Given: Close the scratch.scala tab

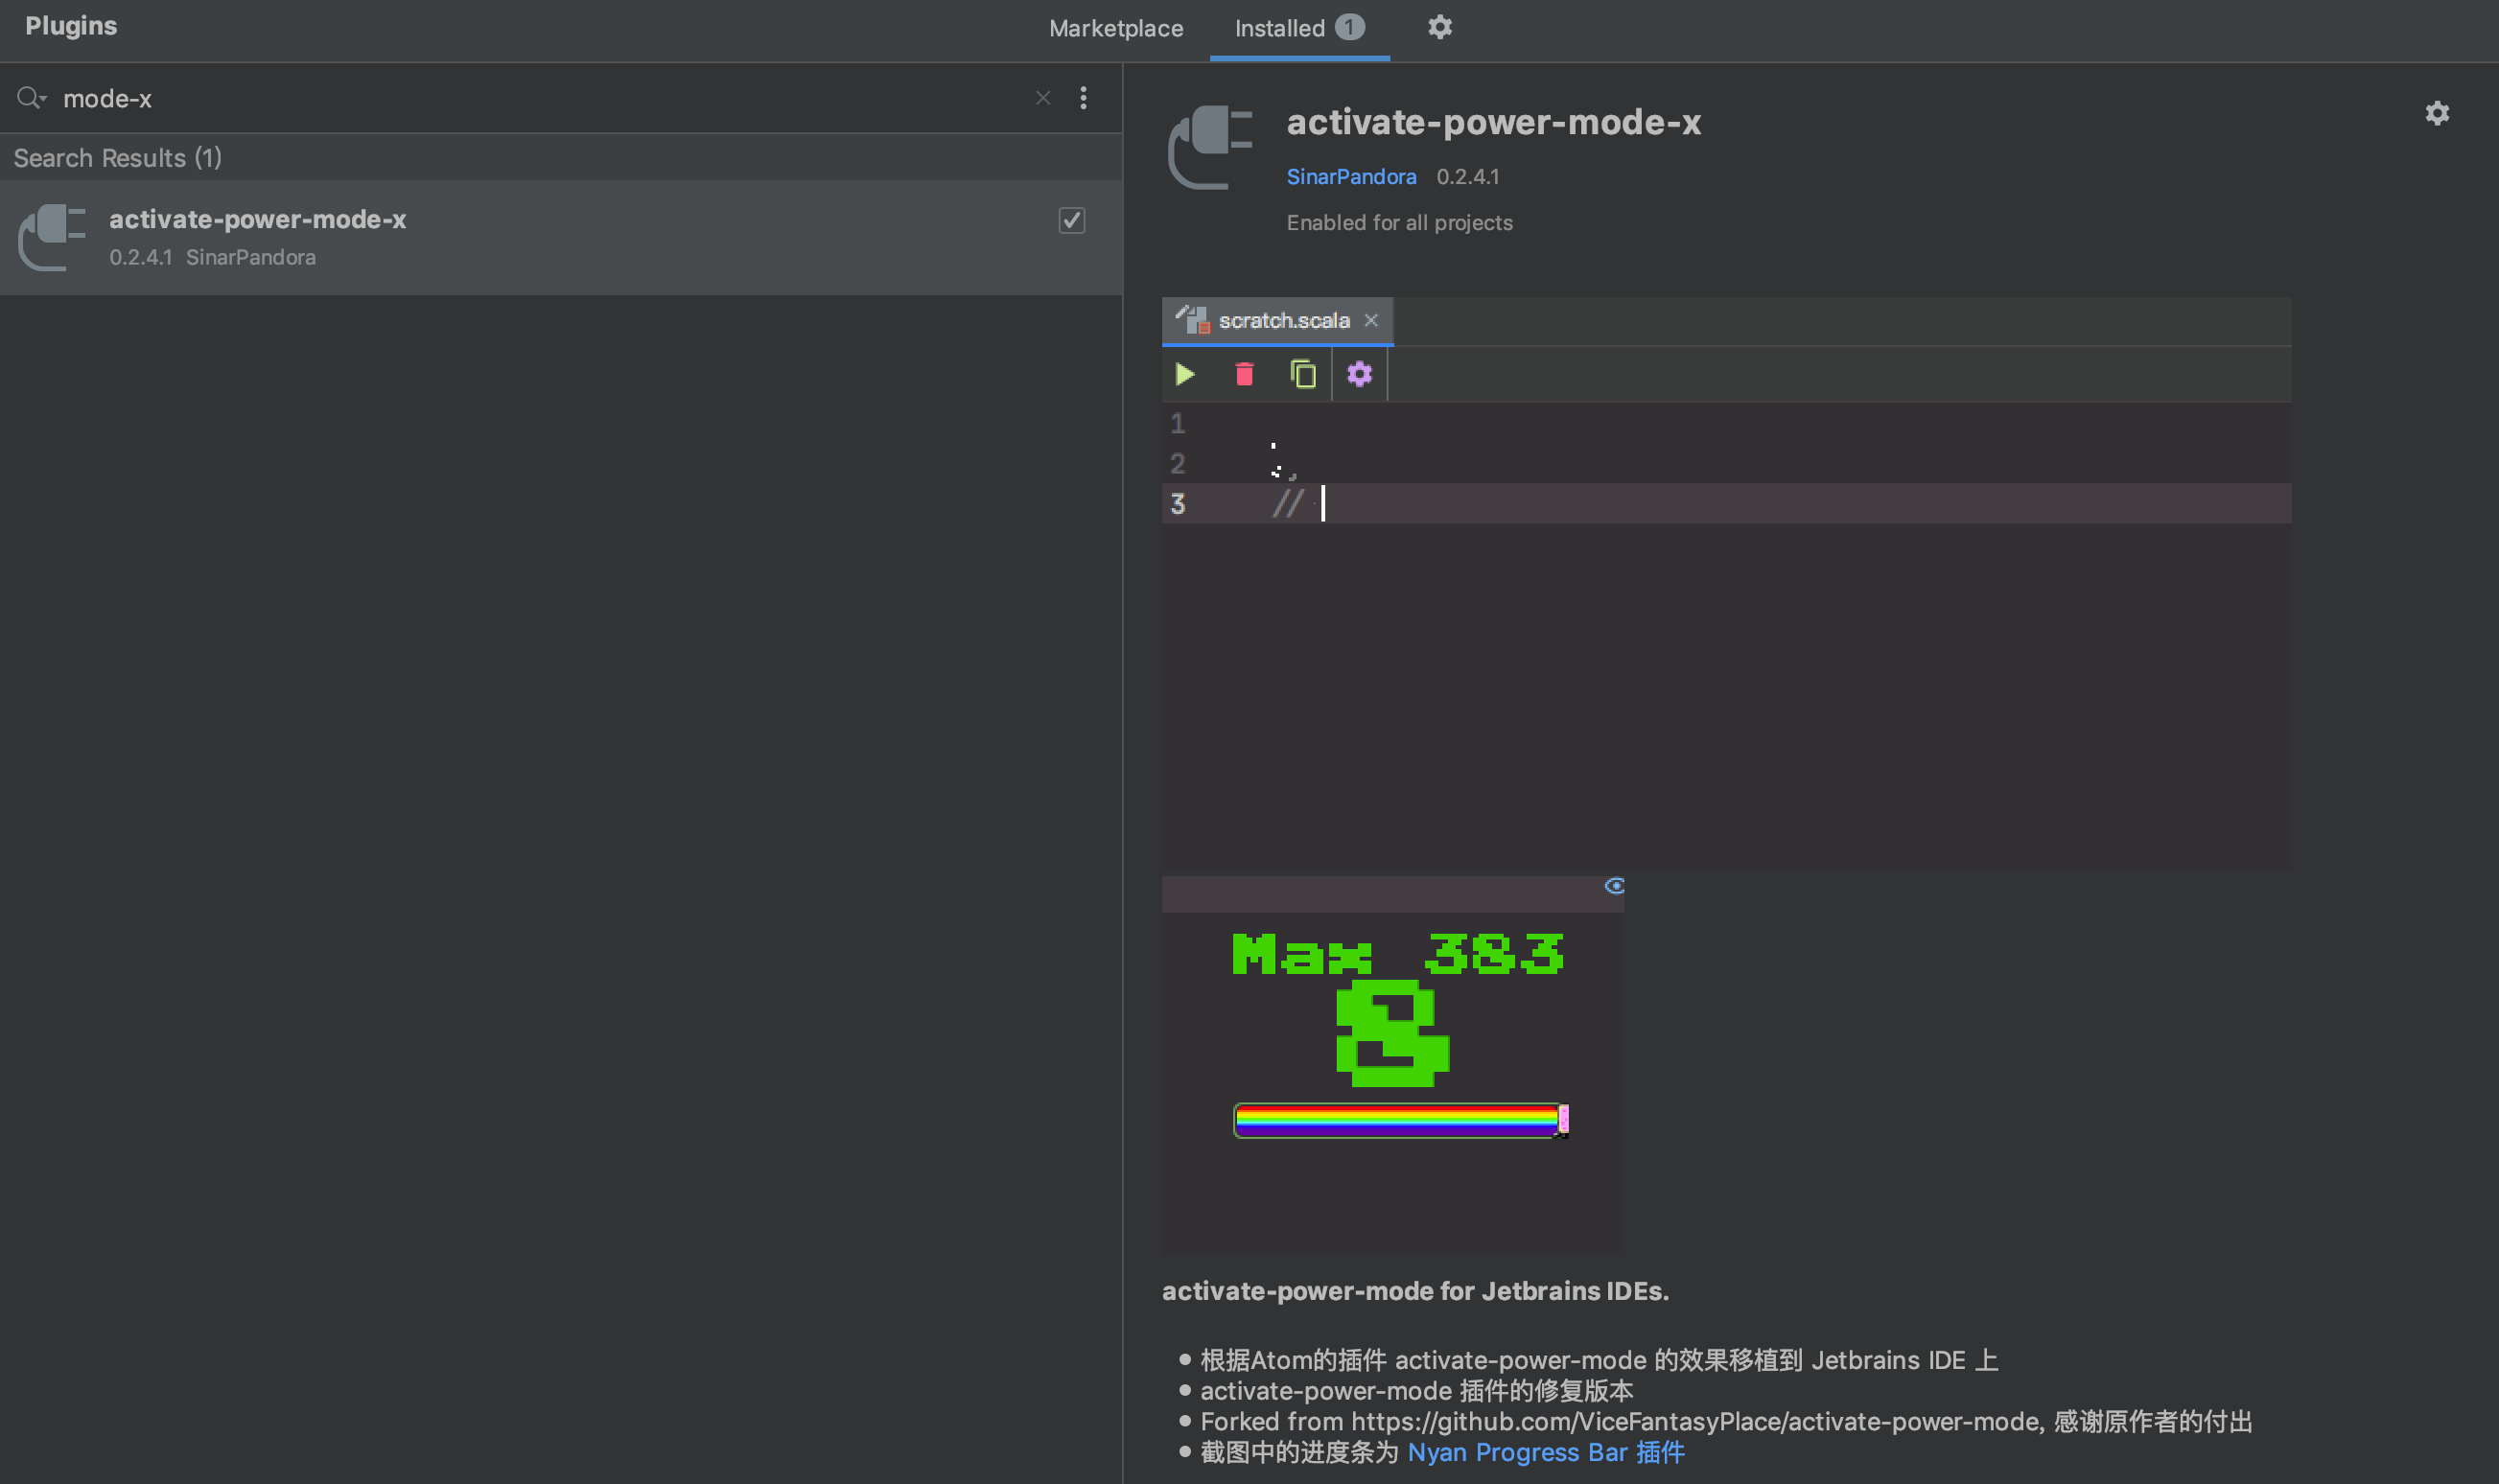Looking at the screenshot, I should [1371, 320].
